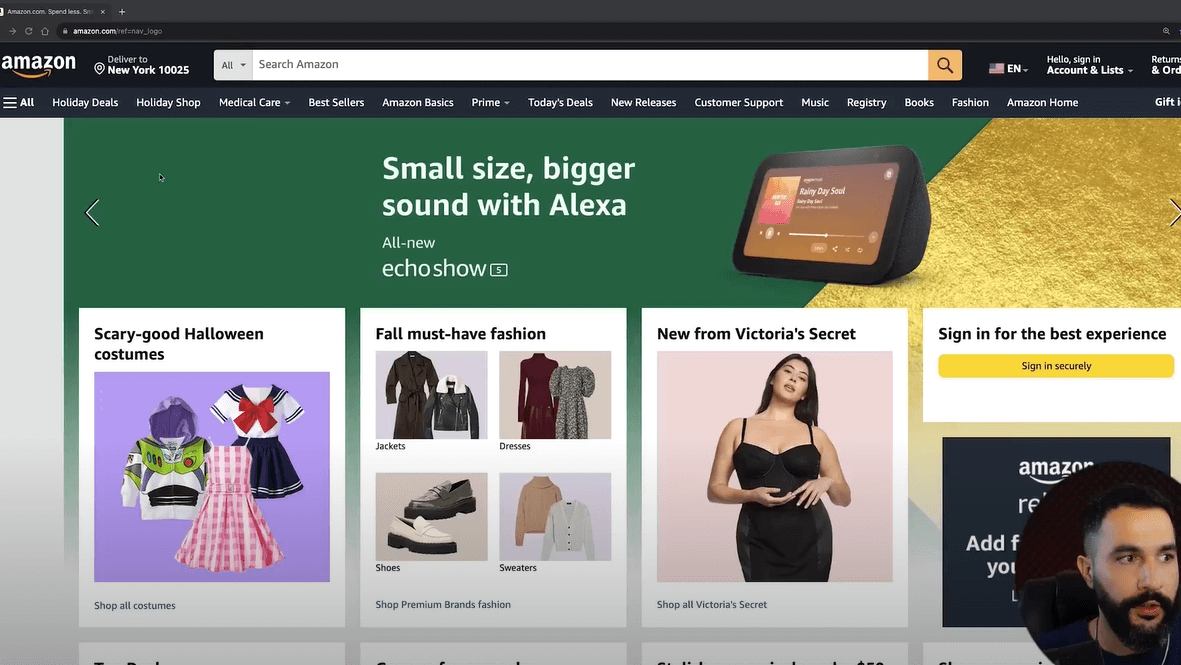This screenshot has width=1181, height=665.
Task: Click the delivery location pin icon
Action: [99, 69]
